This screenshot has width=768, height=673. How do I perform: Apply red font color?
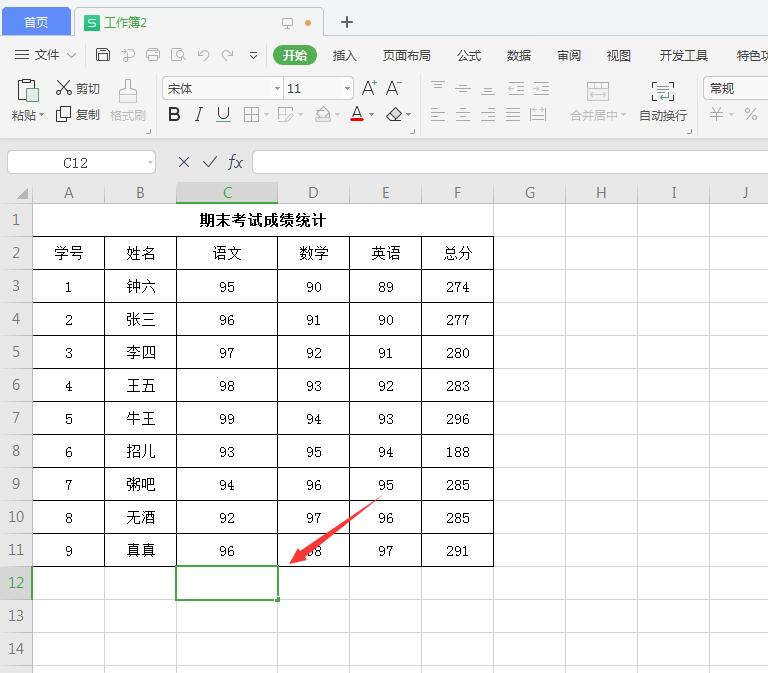pyautogui.click(x=357, y=114)
